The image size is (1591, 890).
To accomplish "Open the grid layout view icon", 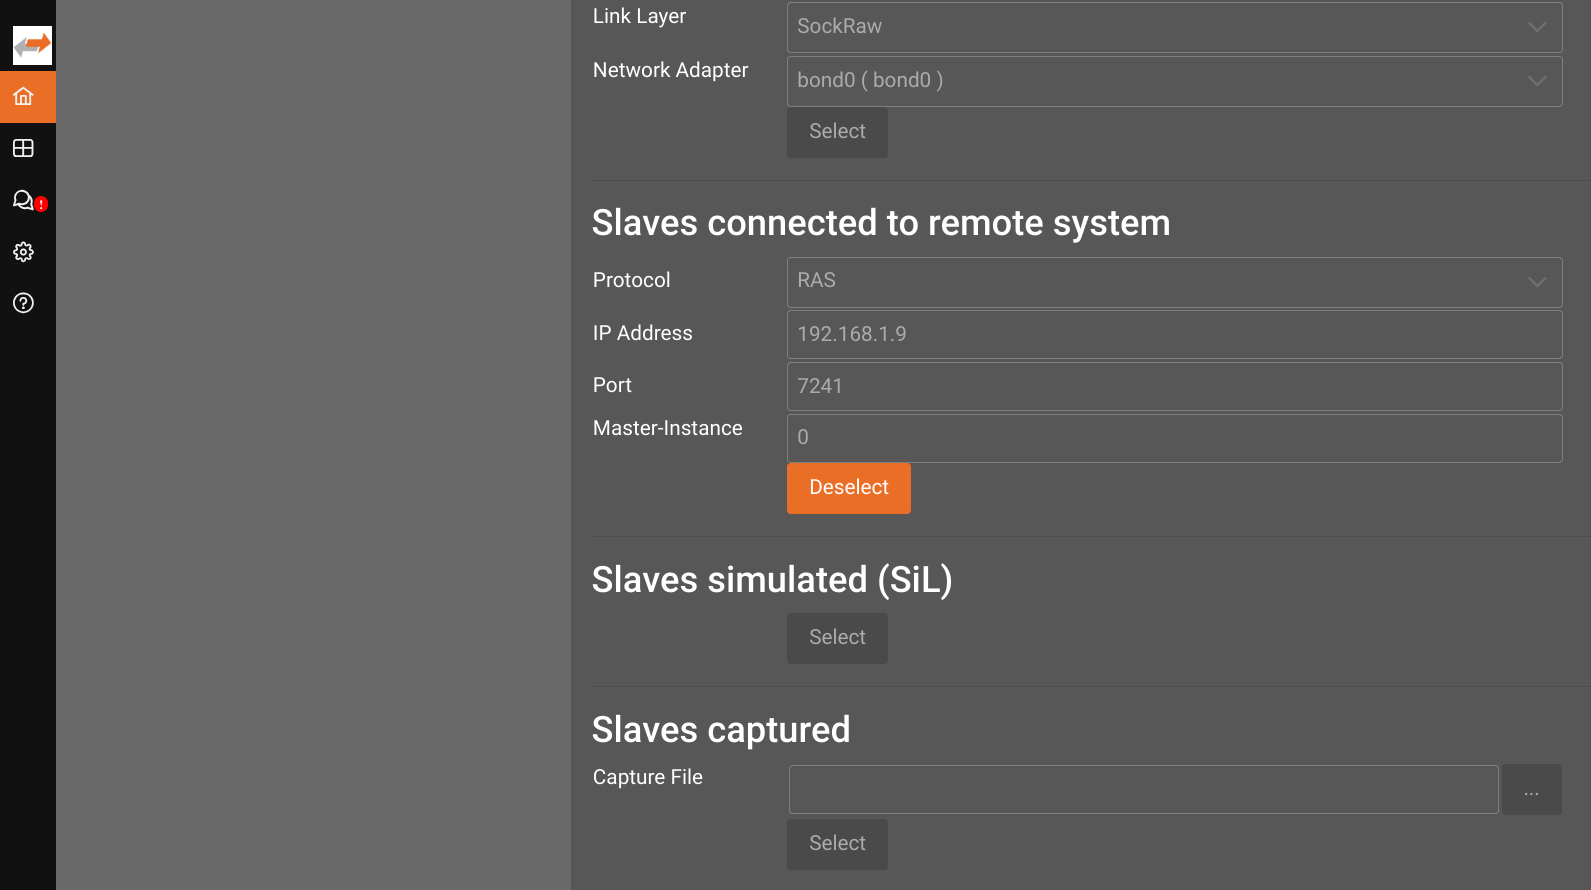I will click(24, 149).
